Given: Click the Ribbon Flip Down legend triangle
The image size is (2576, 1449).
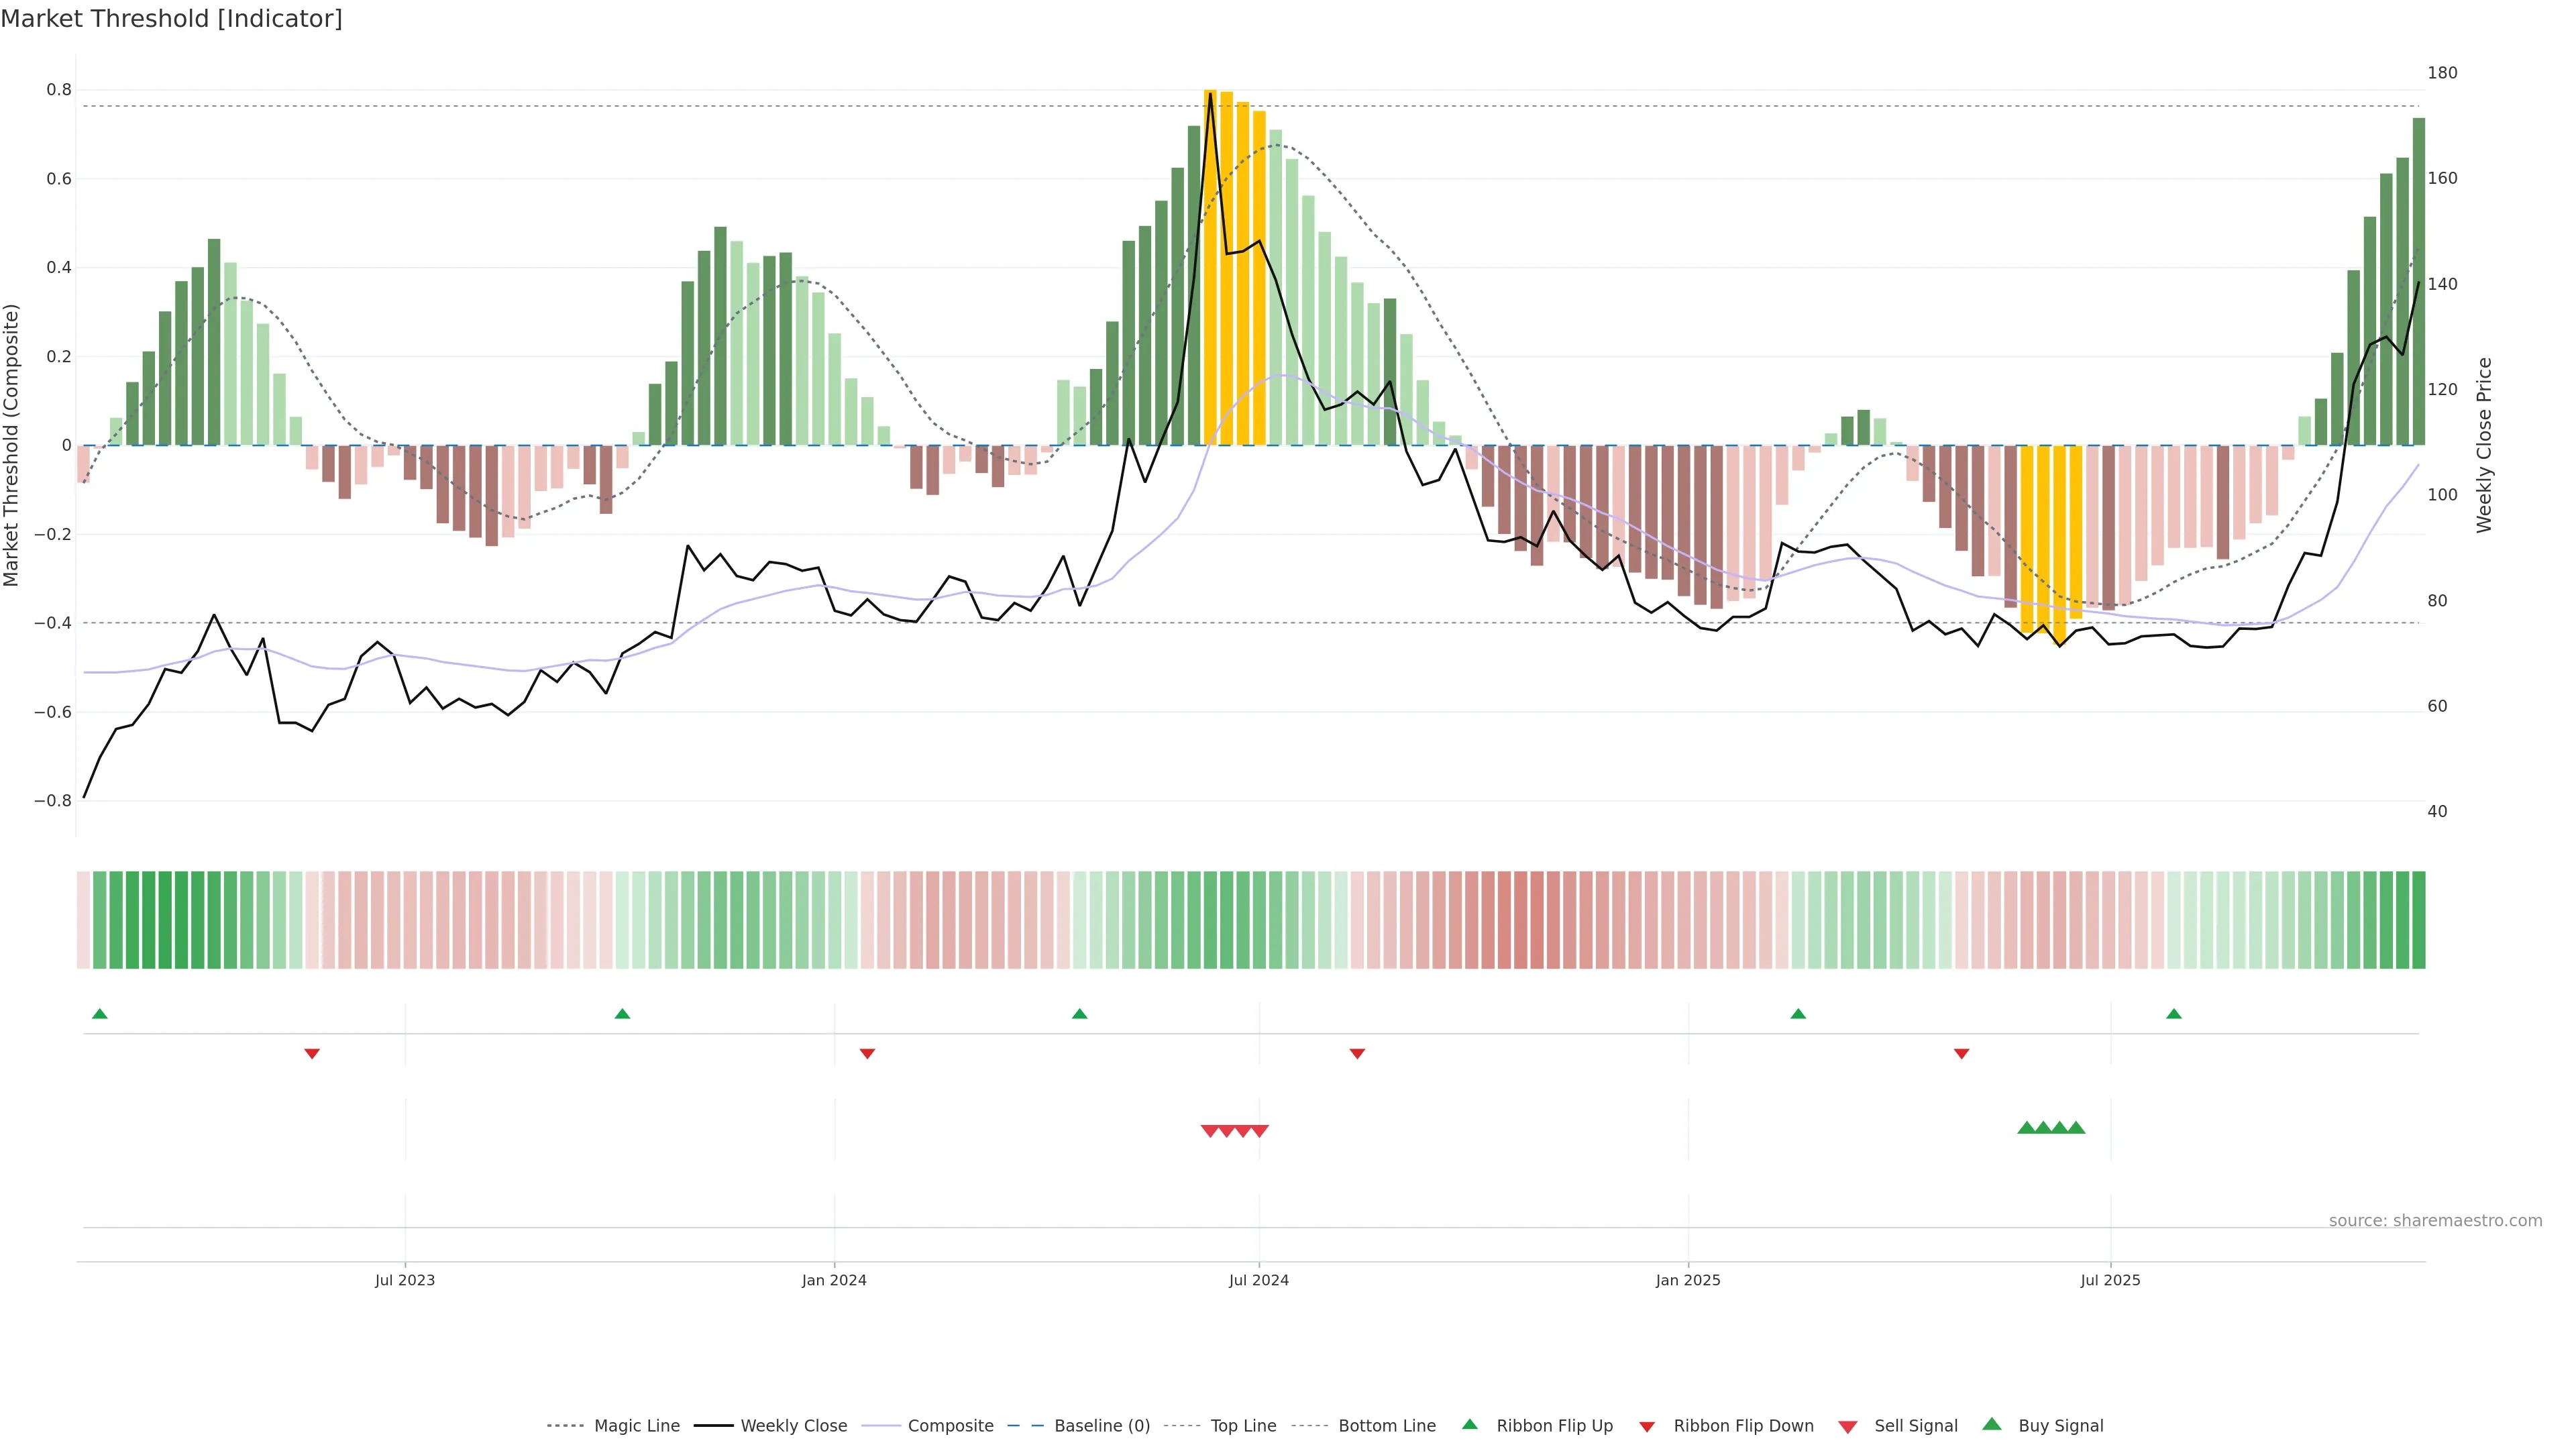Looking at the screenshot, I should point(1647,1427).
